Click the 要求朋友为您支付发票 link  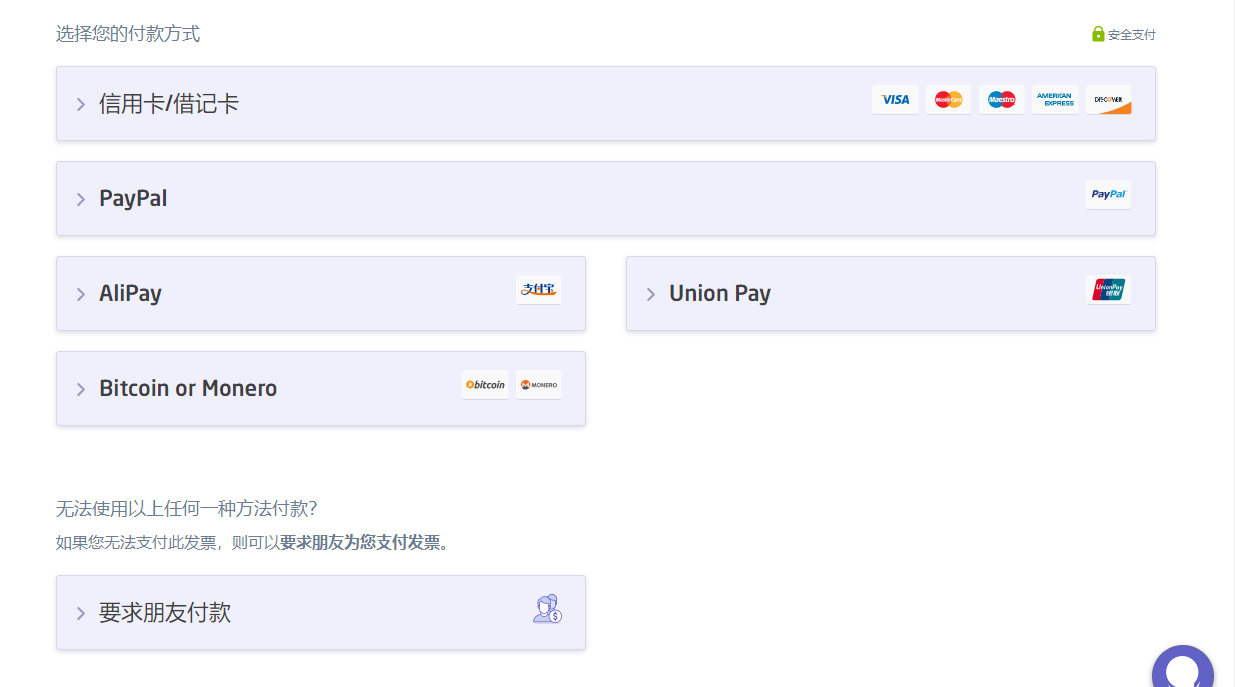coord(364,543)
